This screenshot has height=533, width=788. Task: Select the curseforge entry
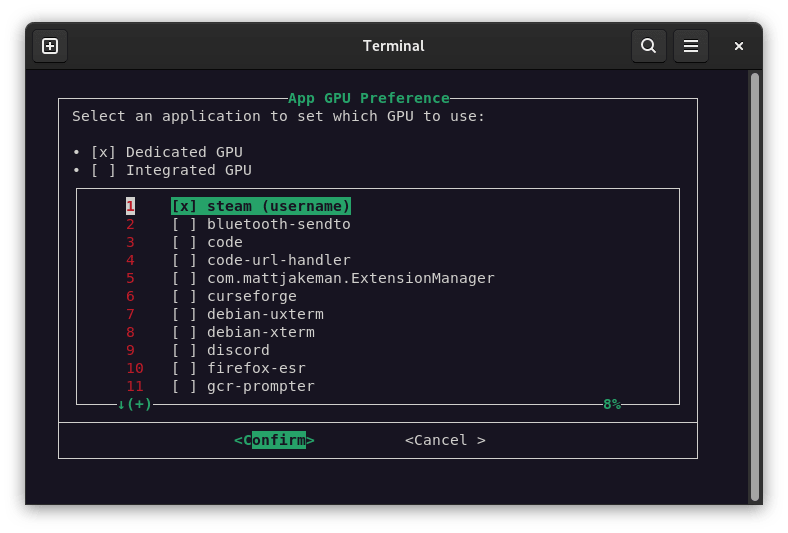click(251, 296)
